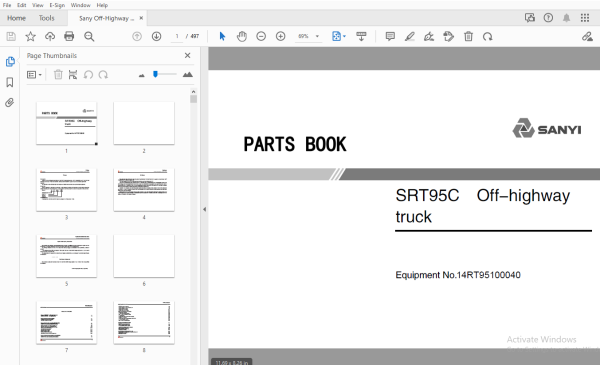Toggle the Page Thumbnails panel icon

pos(10,62)
